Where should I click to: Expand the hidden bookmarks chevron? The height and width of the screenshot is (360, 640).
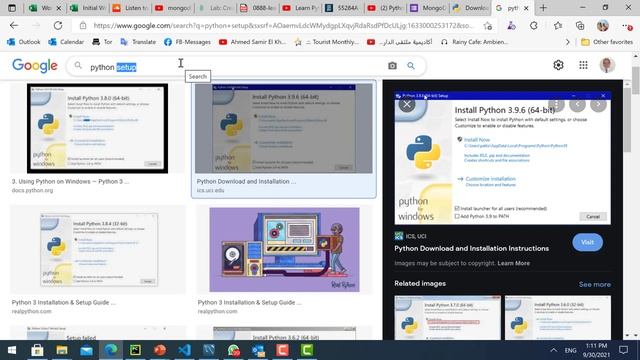(567, 42)
